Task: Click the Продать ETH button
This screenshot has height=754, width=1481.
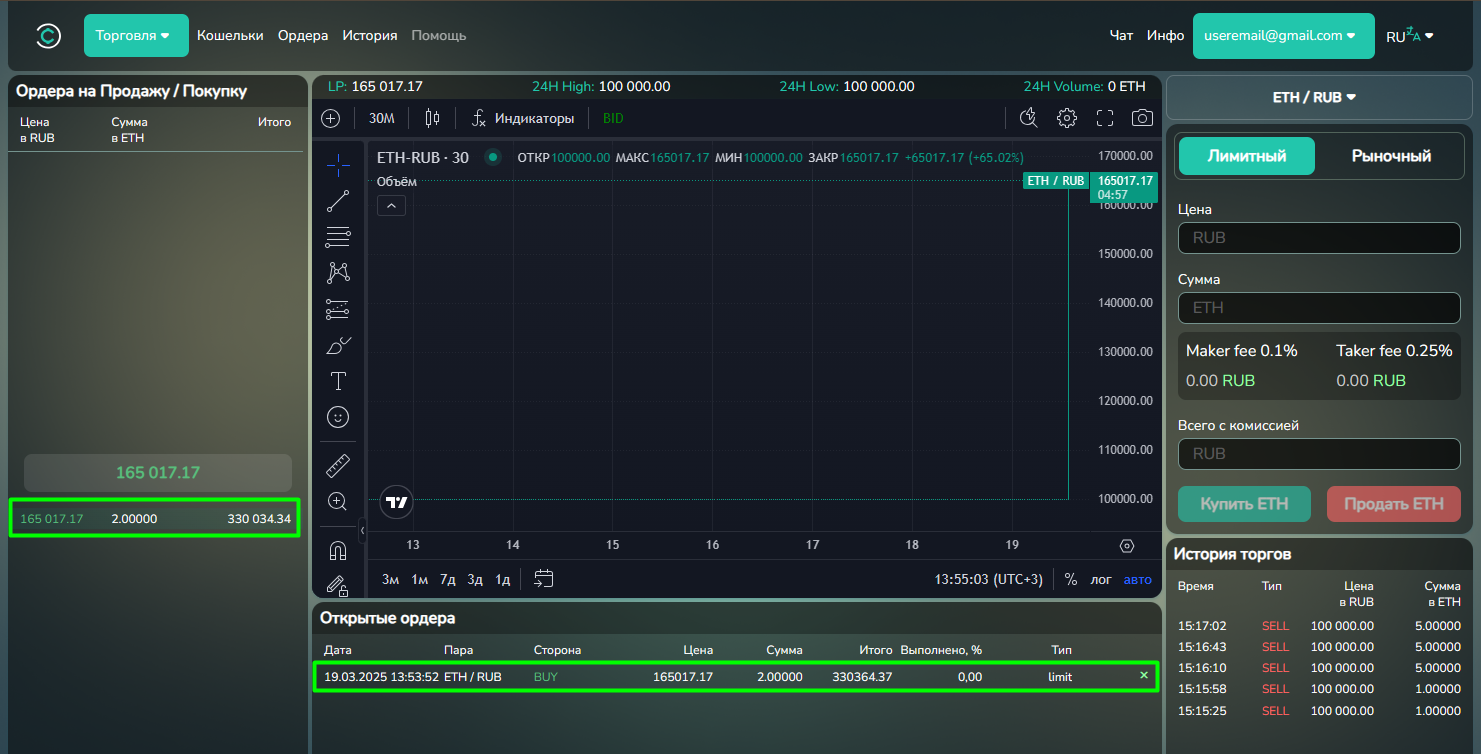Action: pyautogui.click(x=1393, y=504)
